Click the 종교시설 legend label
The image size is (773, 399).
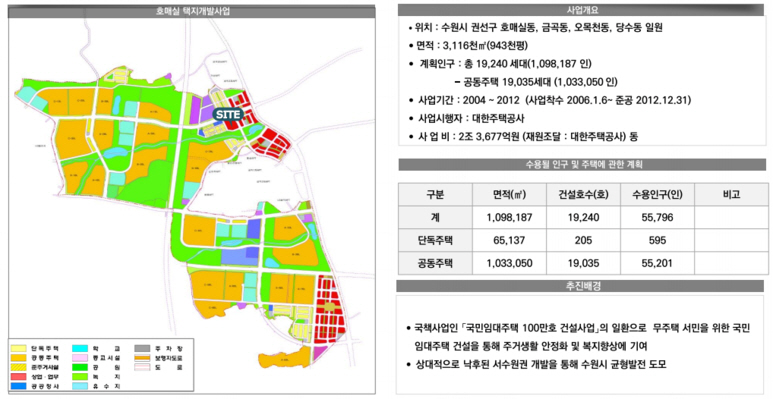pos(106,358)
